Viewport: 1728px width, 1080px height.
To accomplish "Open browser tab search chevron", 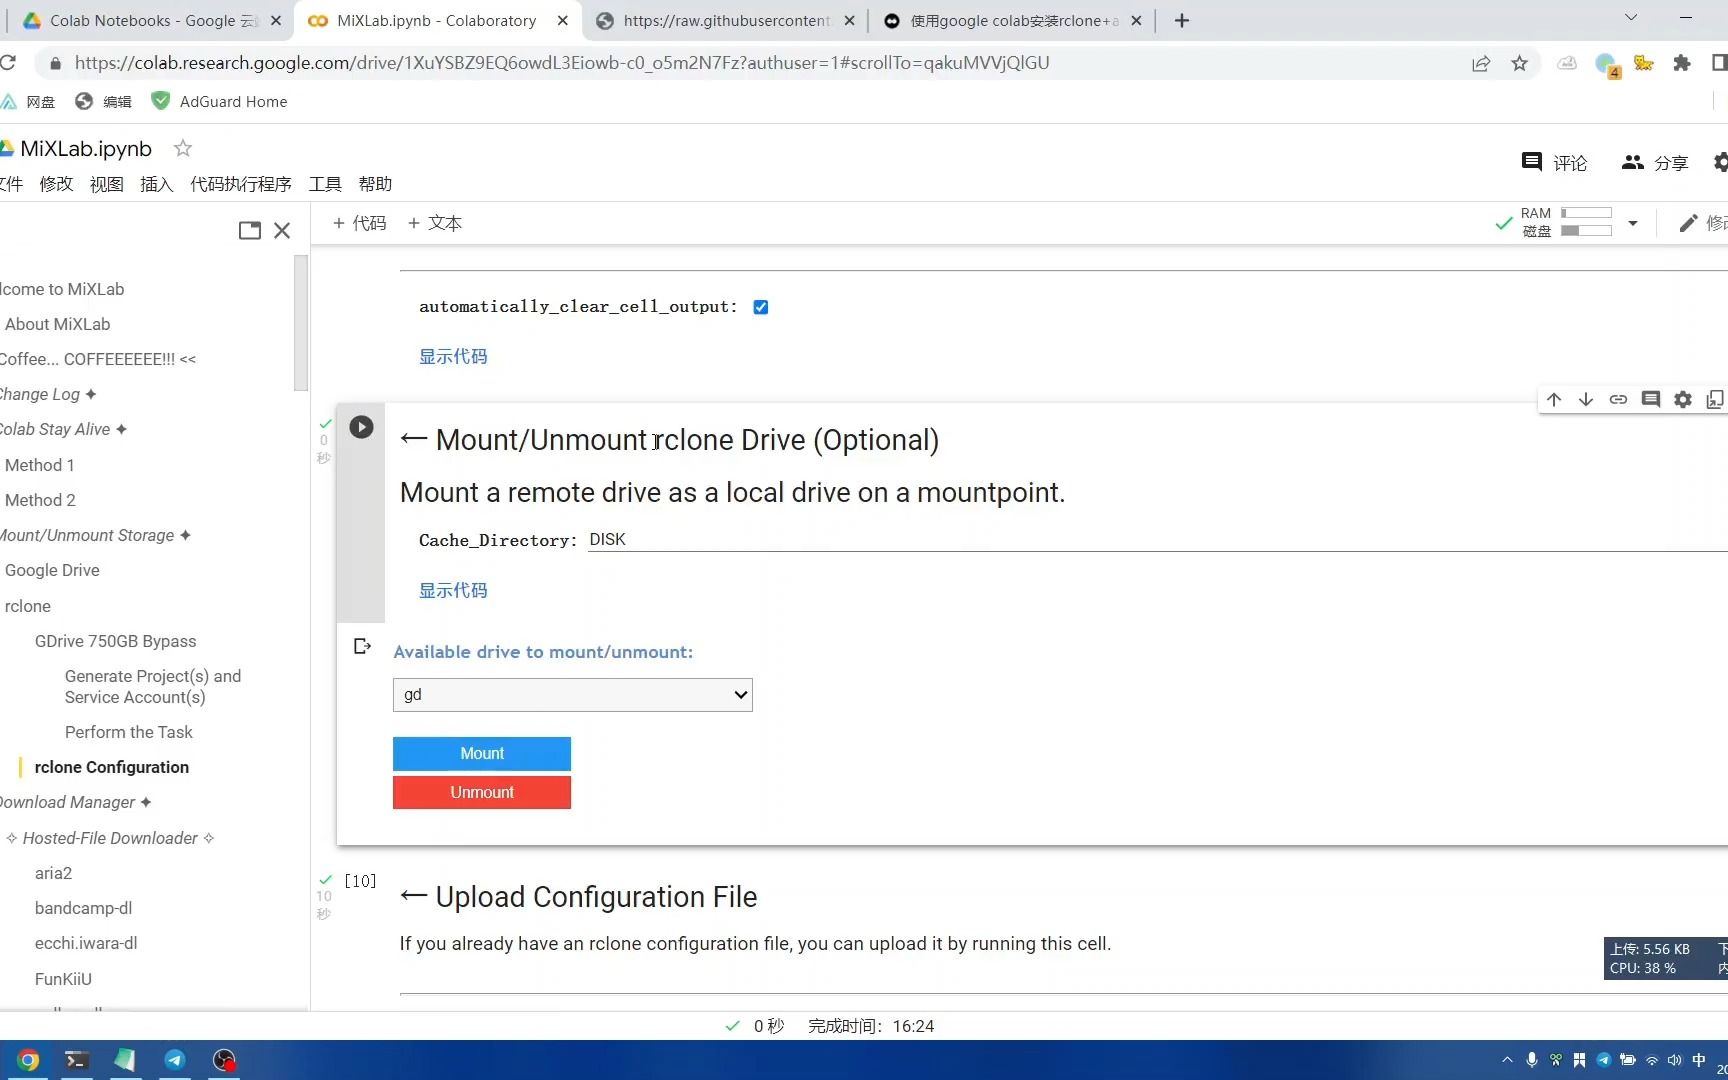I will click(x=1631, y=18).
